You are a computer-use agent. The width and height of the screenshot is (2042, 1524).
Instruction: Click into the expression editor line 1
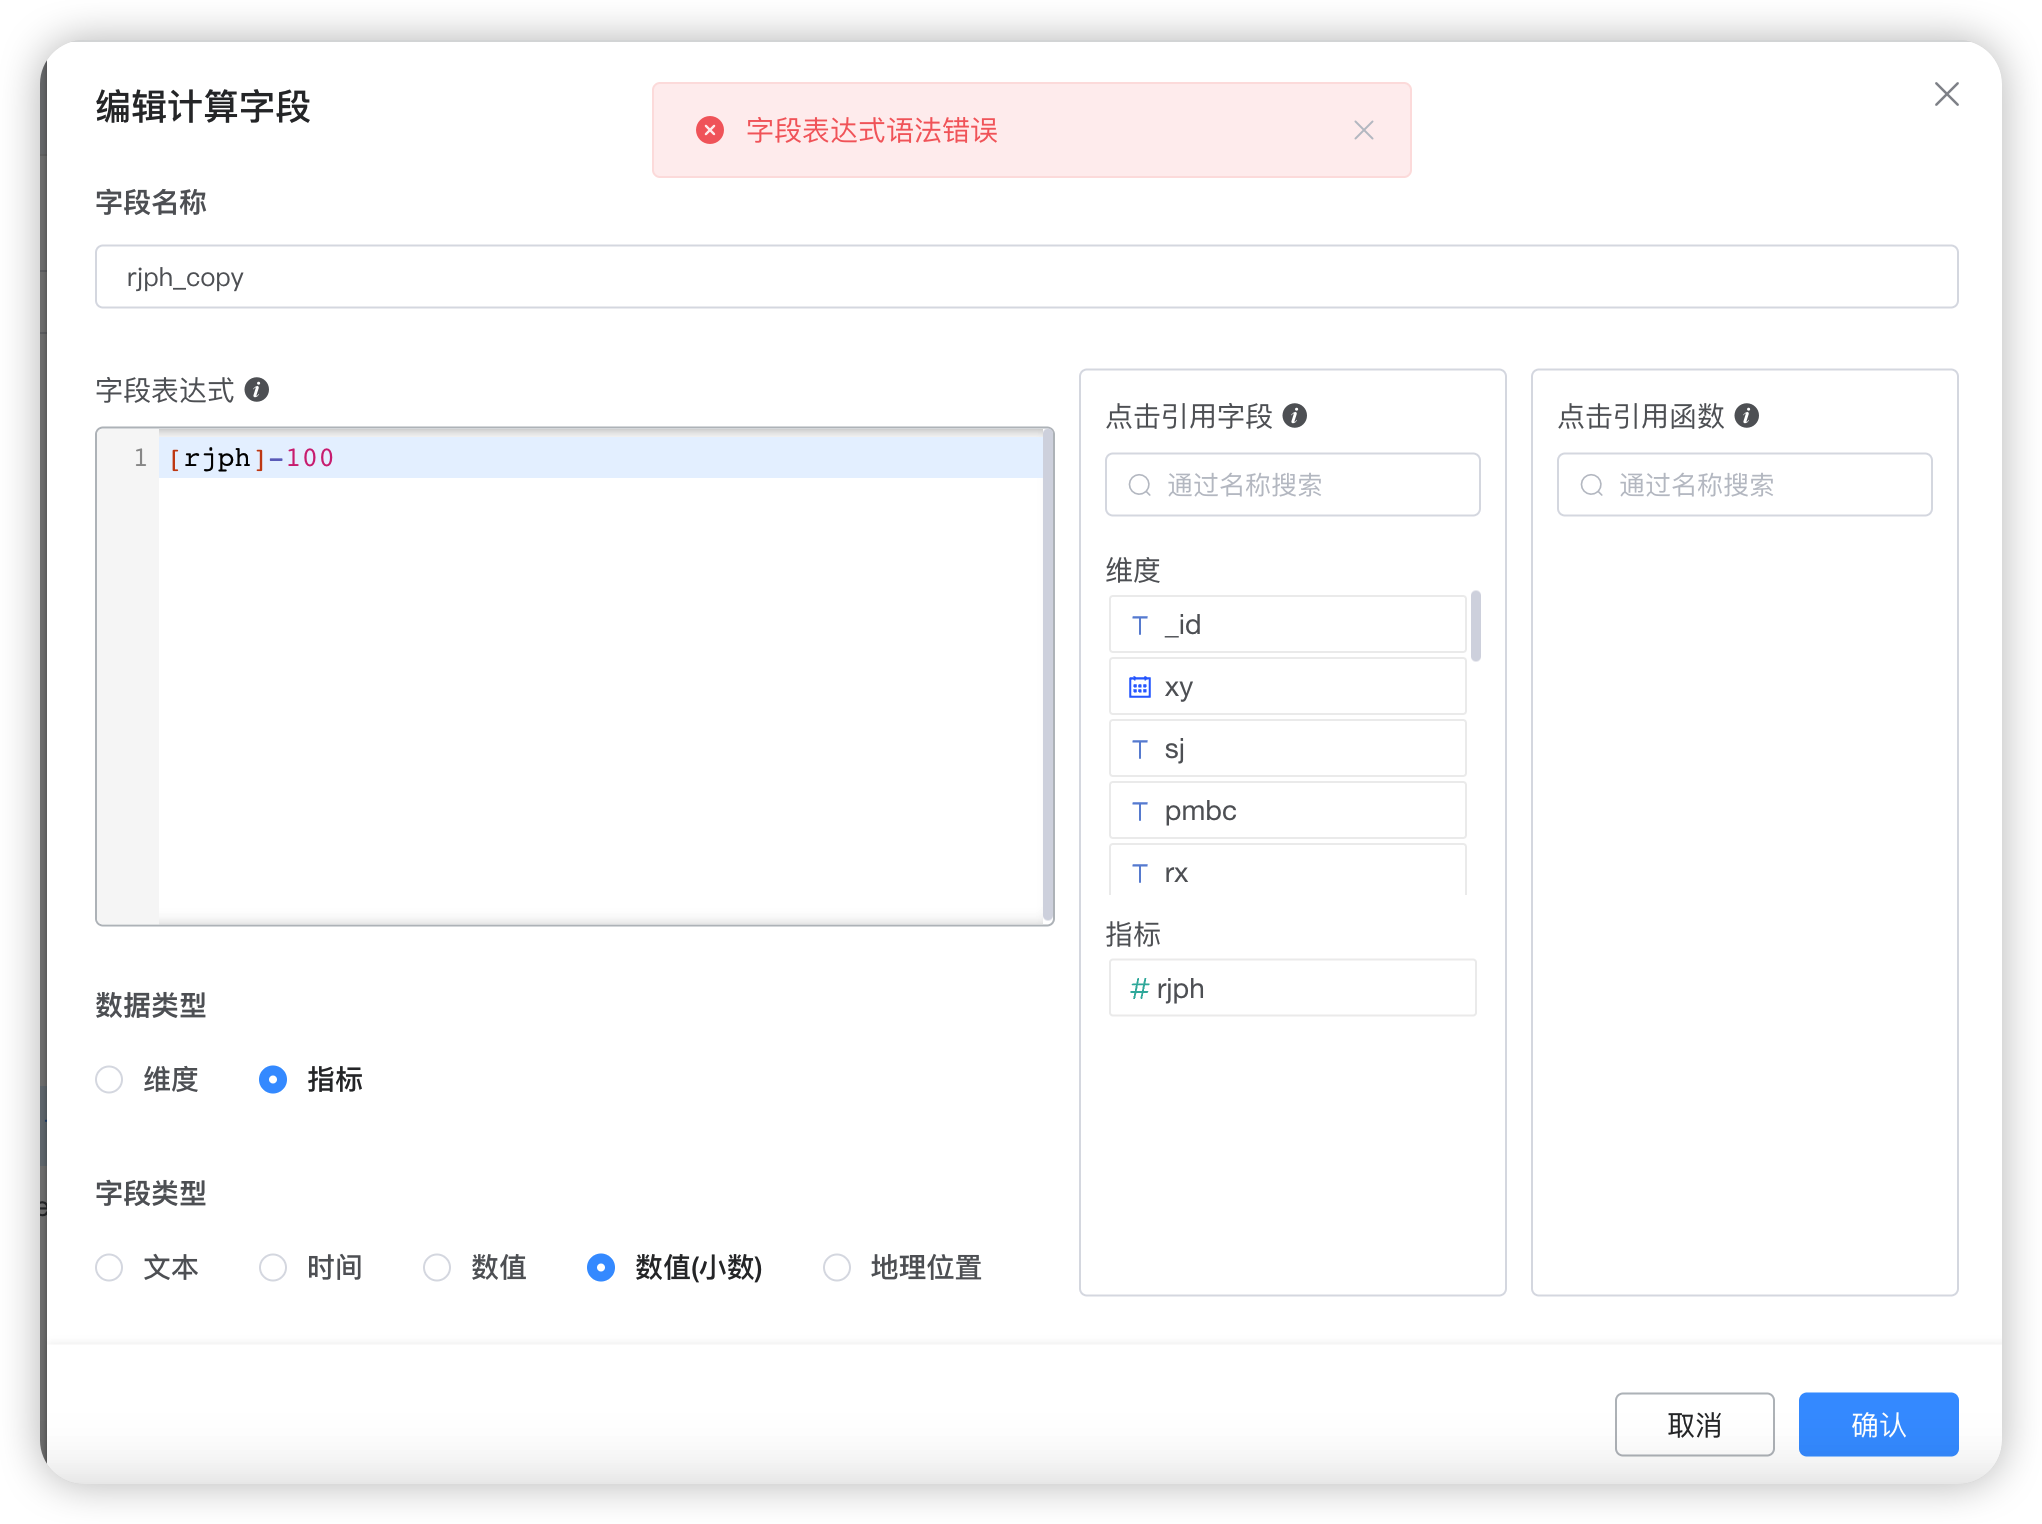(600, 458)
